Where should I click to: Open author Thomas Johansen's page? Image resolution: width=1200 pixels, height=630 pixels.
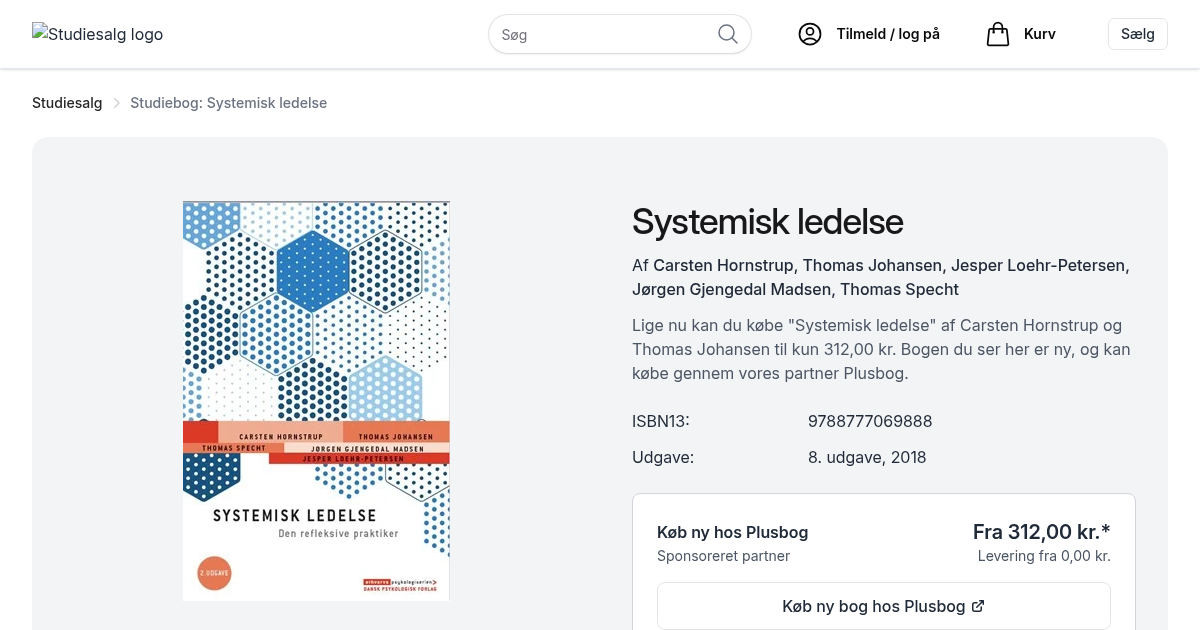pyautogui.click(x=872, y=265)
